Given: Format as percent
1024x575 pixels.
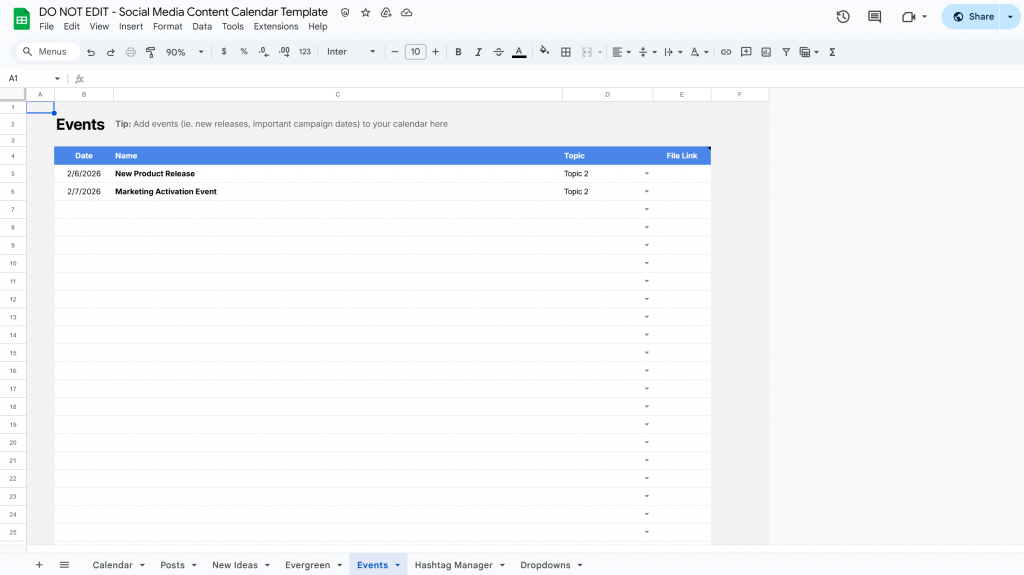Looking at the screenshot, I should point(244,52).
